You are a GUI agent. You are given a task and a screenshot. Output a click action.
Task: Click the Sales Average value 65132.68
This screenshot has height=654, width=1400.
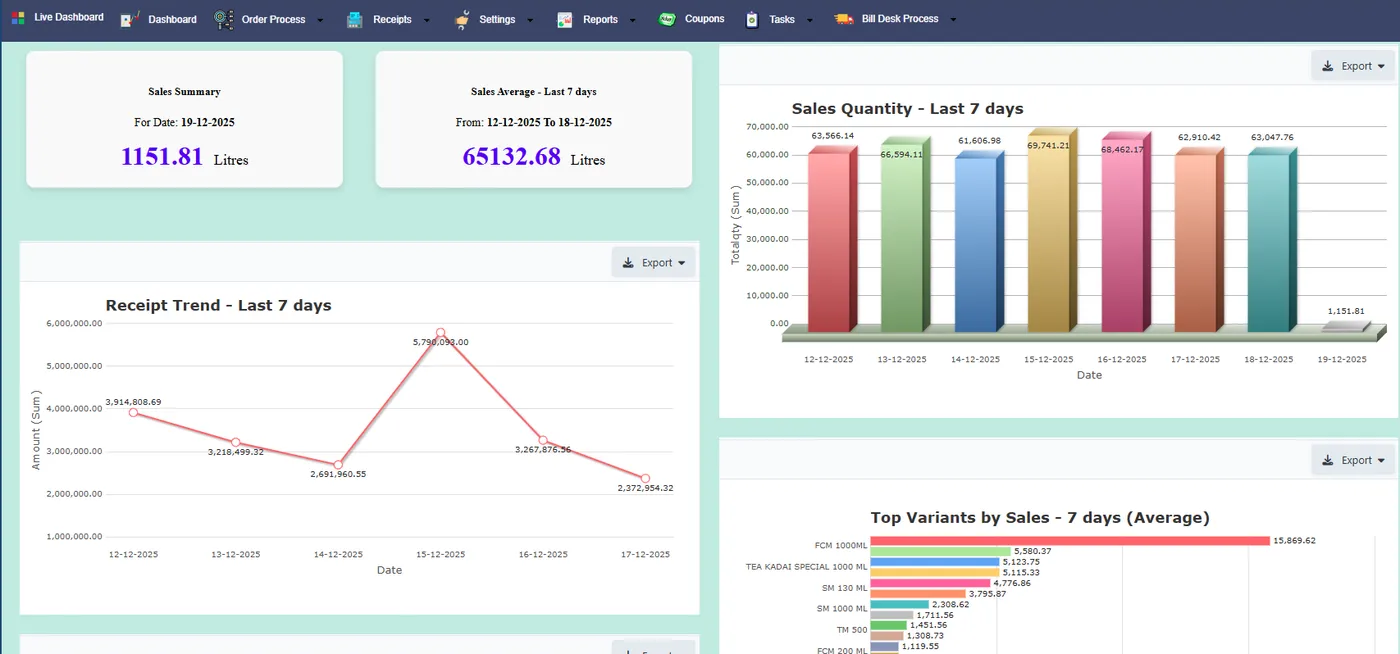pyautogui.click(x=511, y=157)
